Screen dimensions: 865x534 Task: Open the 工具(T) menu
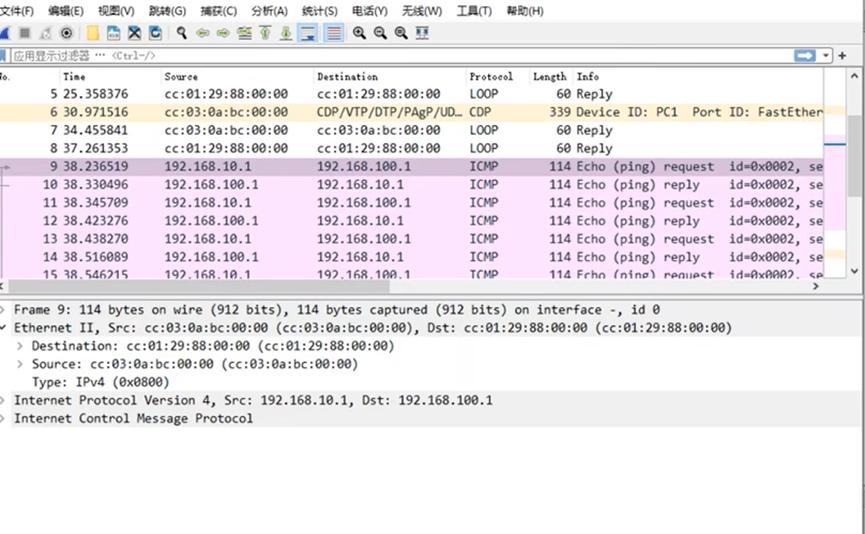(x=474, y=11)
